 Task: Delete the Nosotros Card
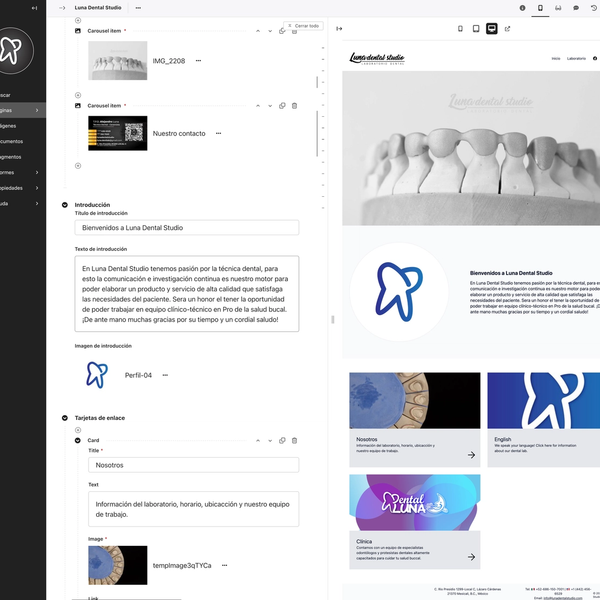[x=295, y=440]
